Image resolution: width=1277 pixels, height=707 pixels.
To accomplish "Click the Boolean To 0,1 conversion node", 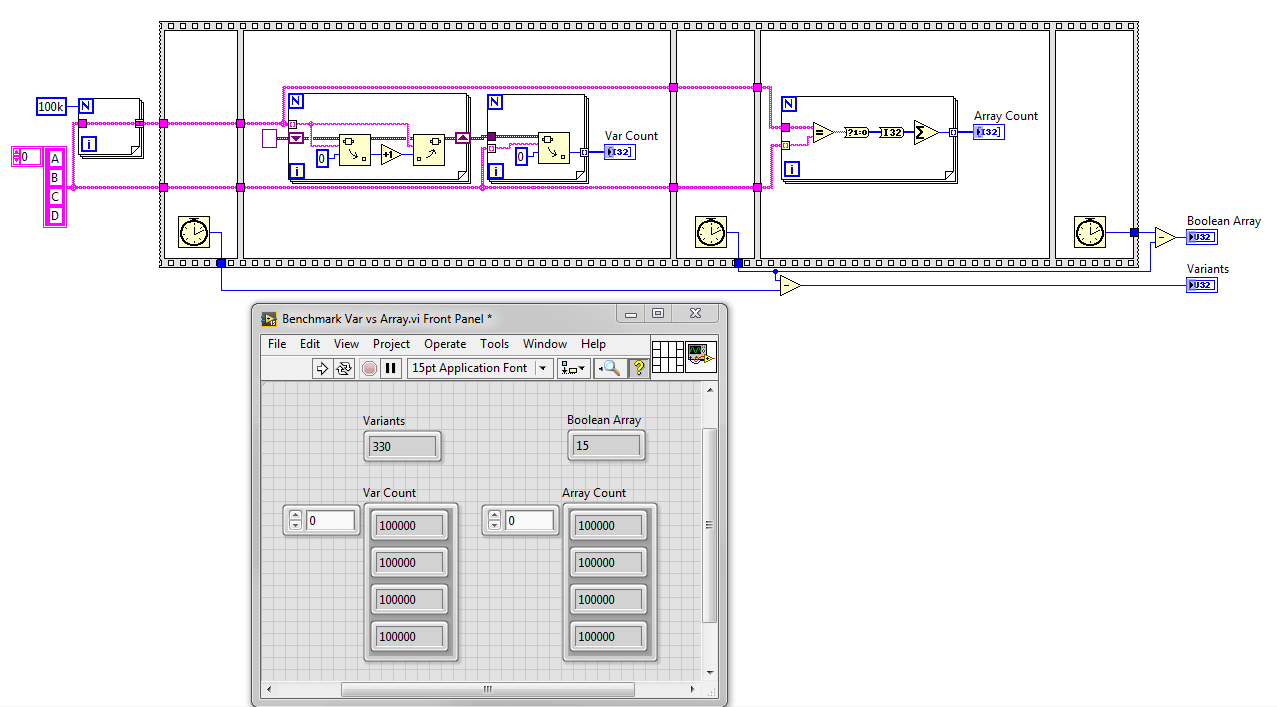I will coord(858,132).
